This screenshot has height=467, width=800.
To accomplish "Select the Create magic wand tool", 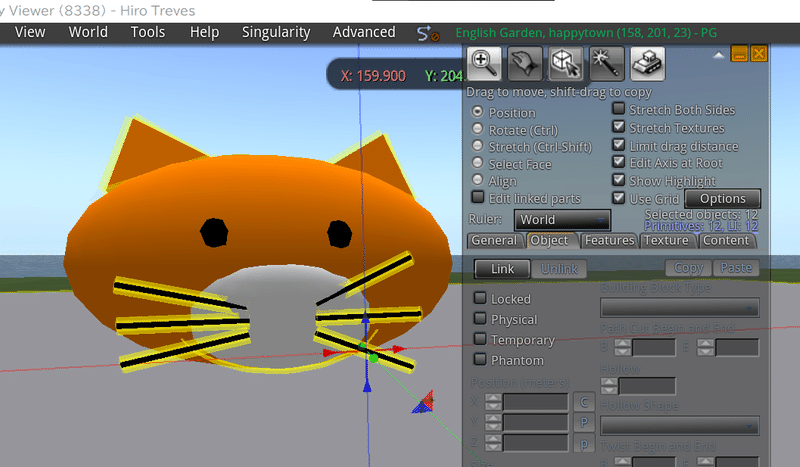I will (x=607, y=63).
